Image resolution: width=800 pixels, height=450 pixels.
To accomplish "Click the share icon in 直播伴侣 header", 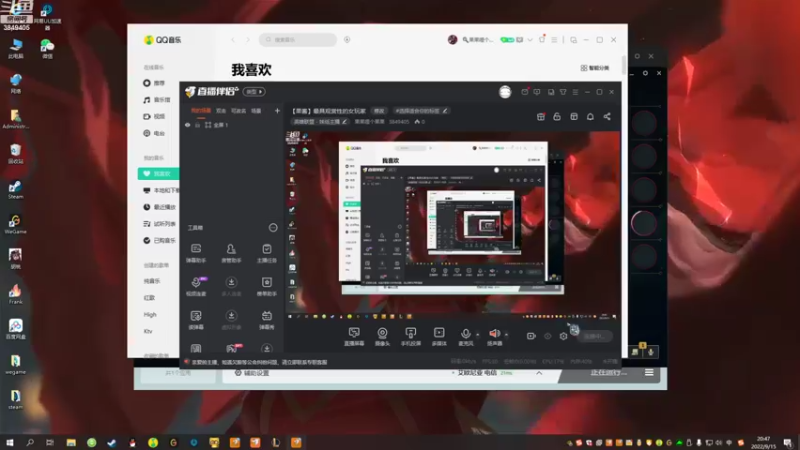I will [x=607, y=117].
